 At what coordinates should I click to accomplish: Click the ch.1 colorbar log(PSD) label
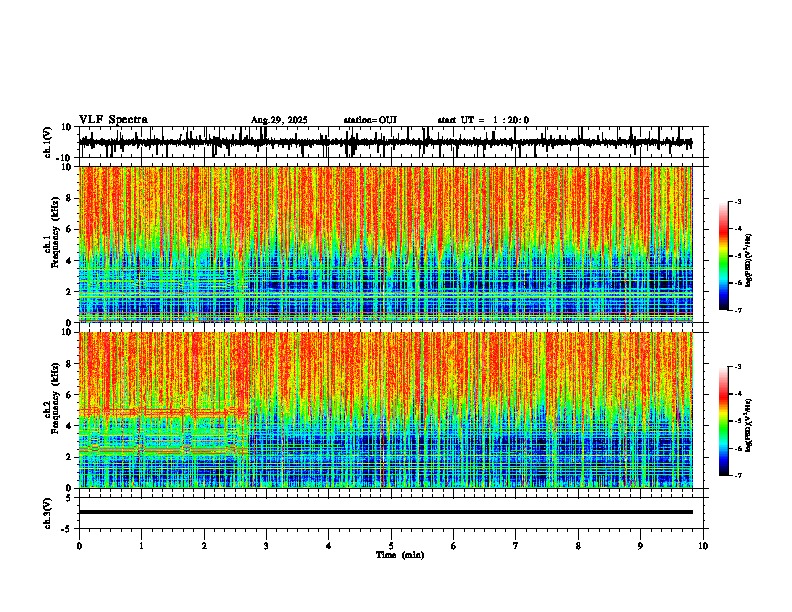pyautogui.click(x=749, y=261)
